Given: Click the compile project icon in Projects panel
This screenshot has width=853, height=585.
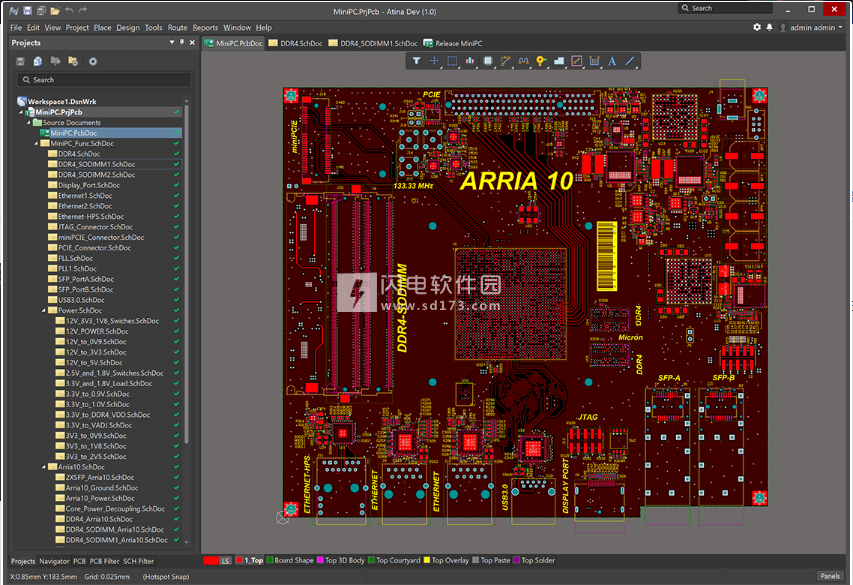Looking at the screenshot, I should [38, 61].
